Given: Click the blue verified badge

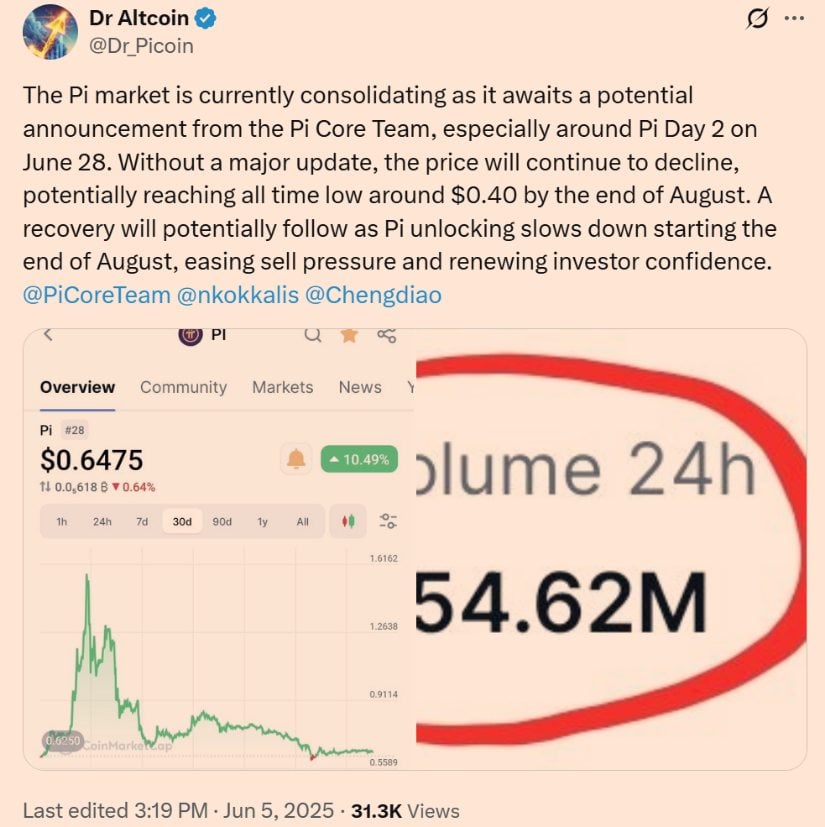Looking at the screenshot, I should point(205,18).
